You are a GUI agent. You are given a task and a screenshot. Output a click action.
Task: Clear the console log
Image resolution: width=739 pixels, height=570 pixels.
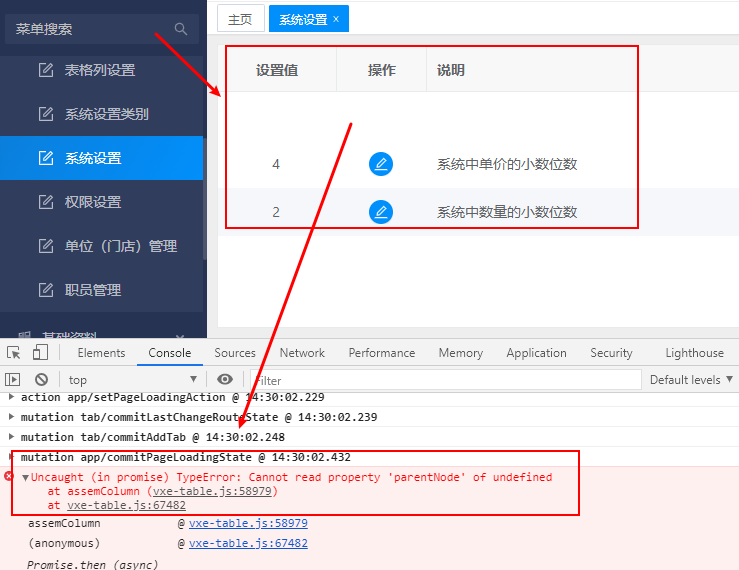(41, 379)
